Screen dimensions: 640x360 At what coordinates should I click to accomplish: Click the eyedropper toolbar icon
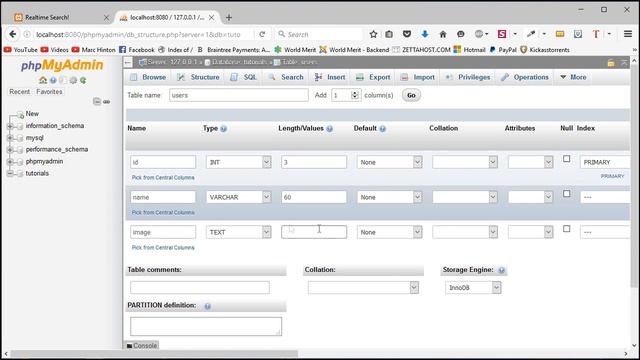point(531,34)
